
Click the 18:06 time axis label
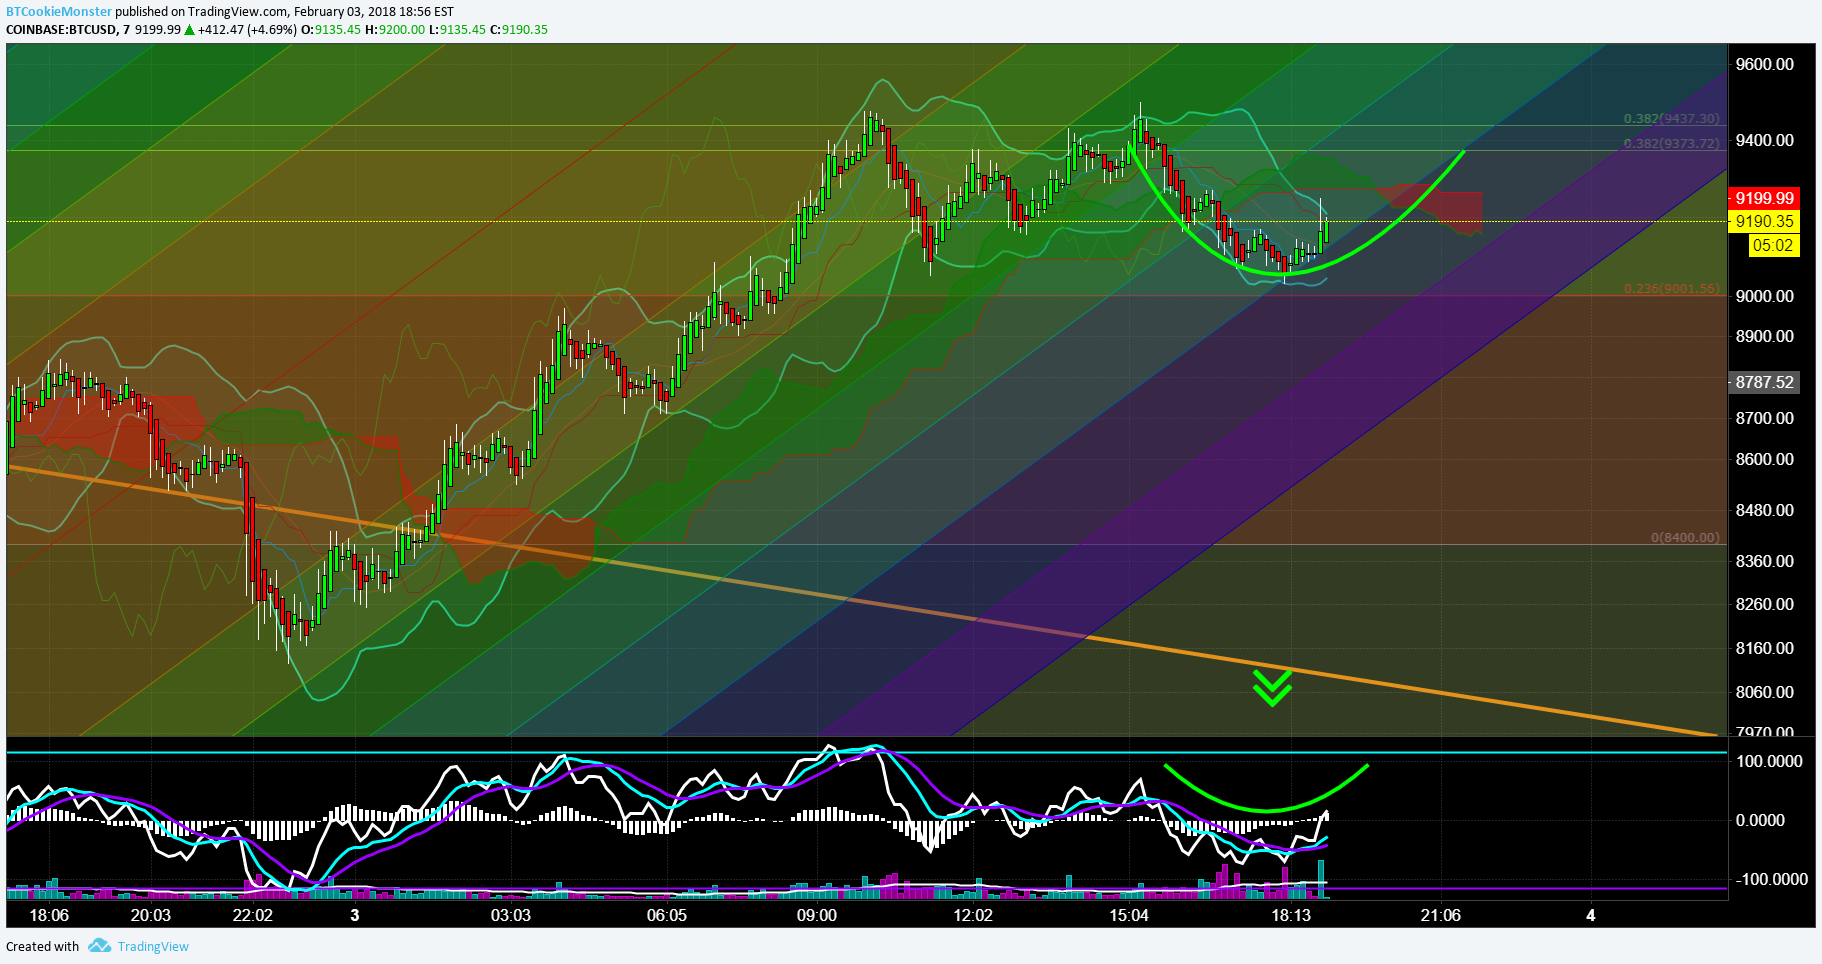pyautogui.click(x=49, y=915)
